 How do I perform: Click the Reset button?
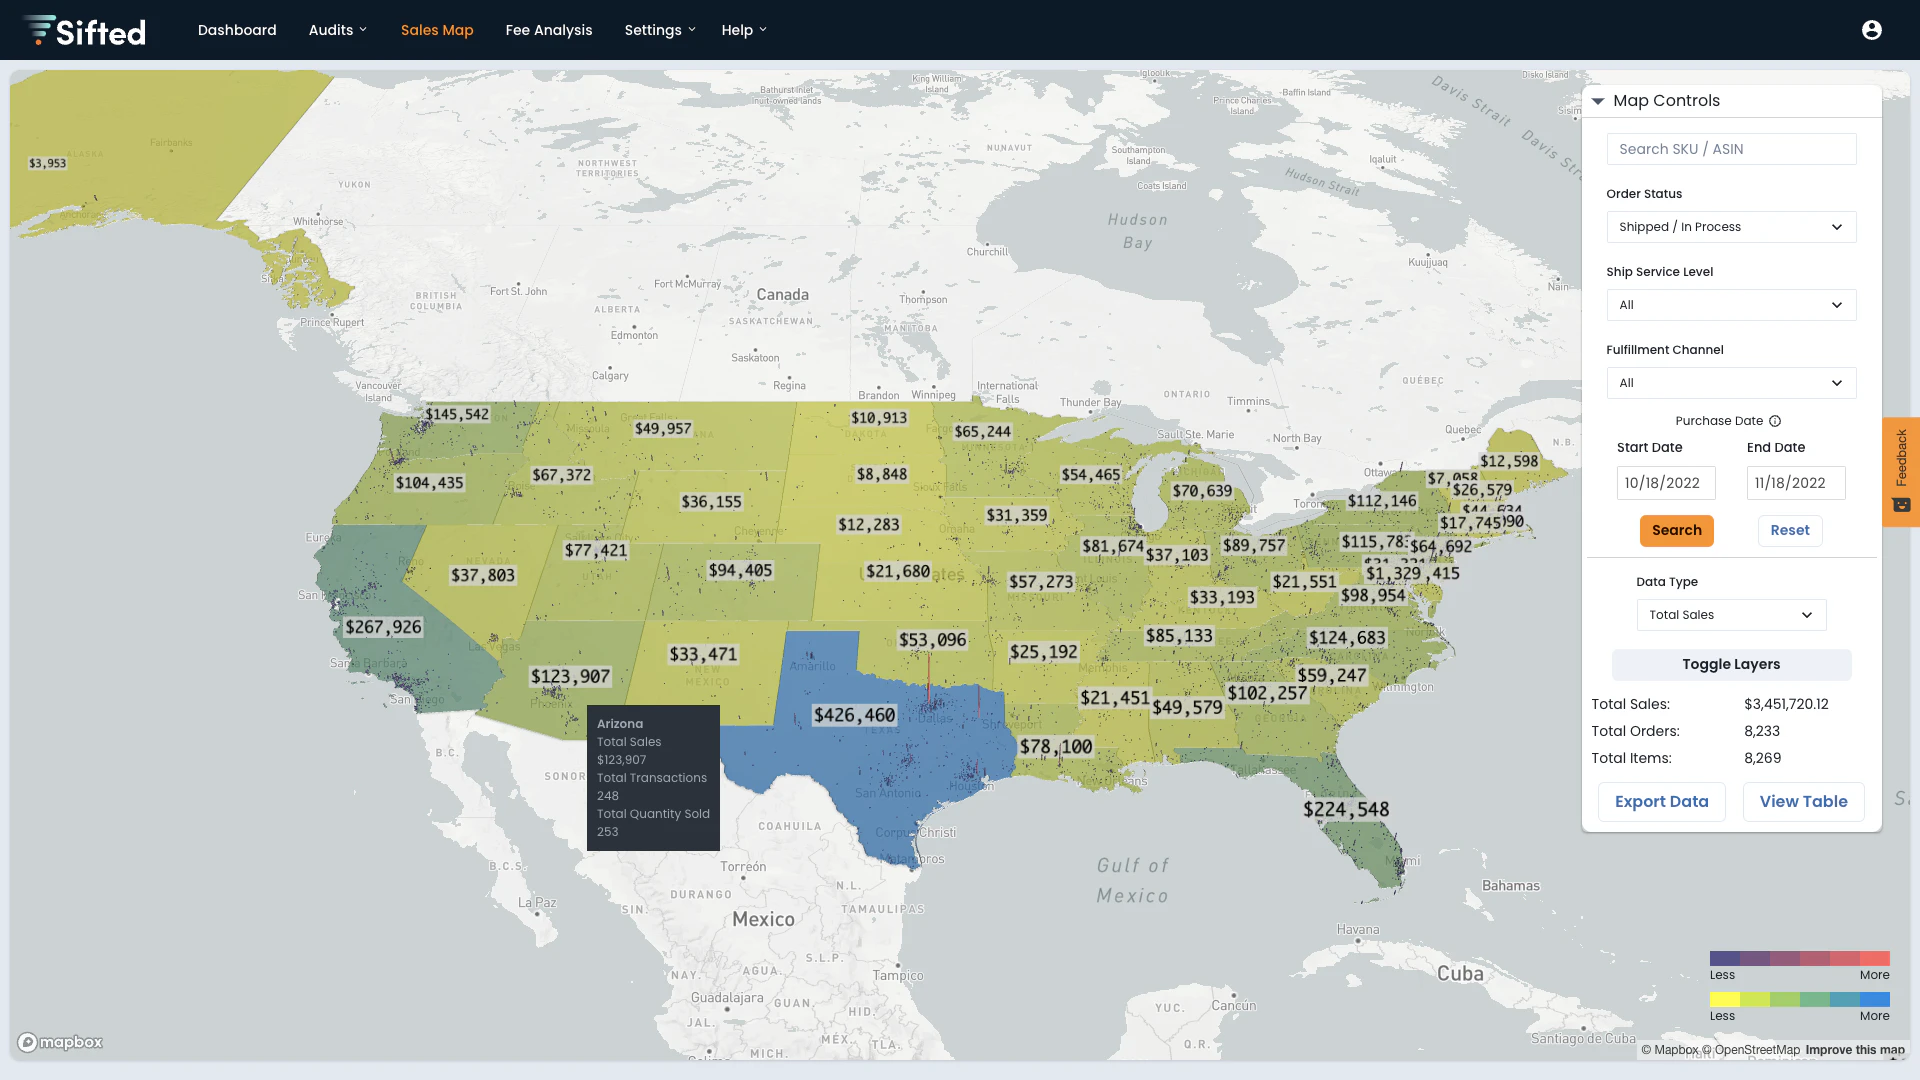click(1789, 531)
